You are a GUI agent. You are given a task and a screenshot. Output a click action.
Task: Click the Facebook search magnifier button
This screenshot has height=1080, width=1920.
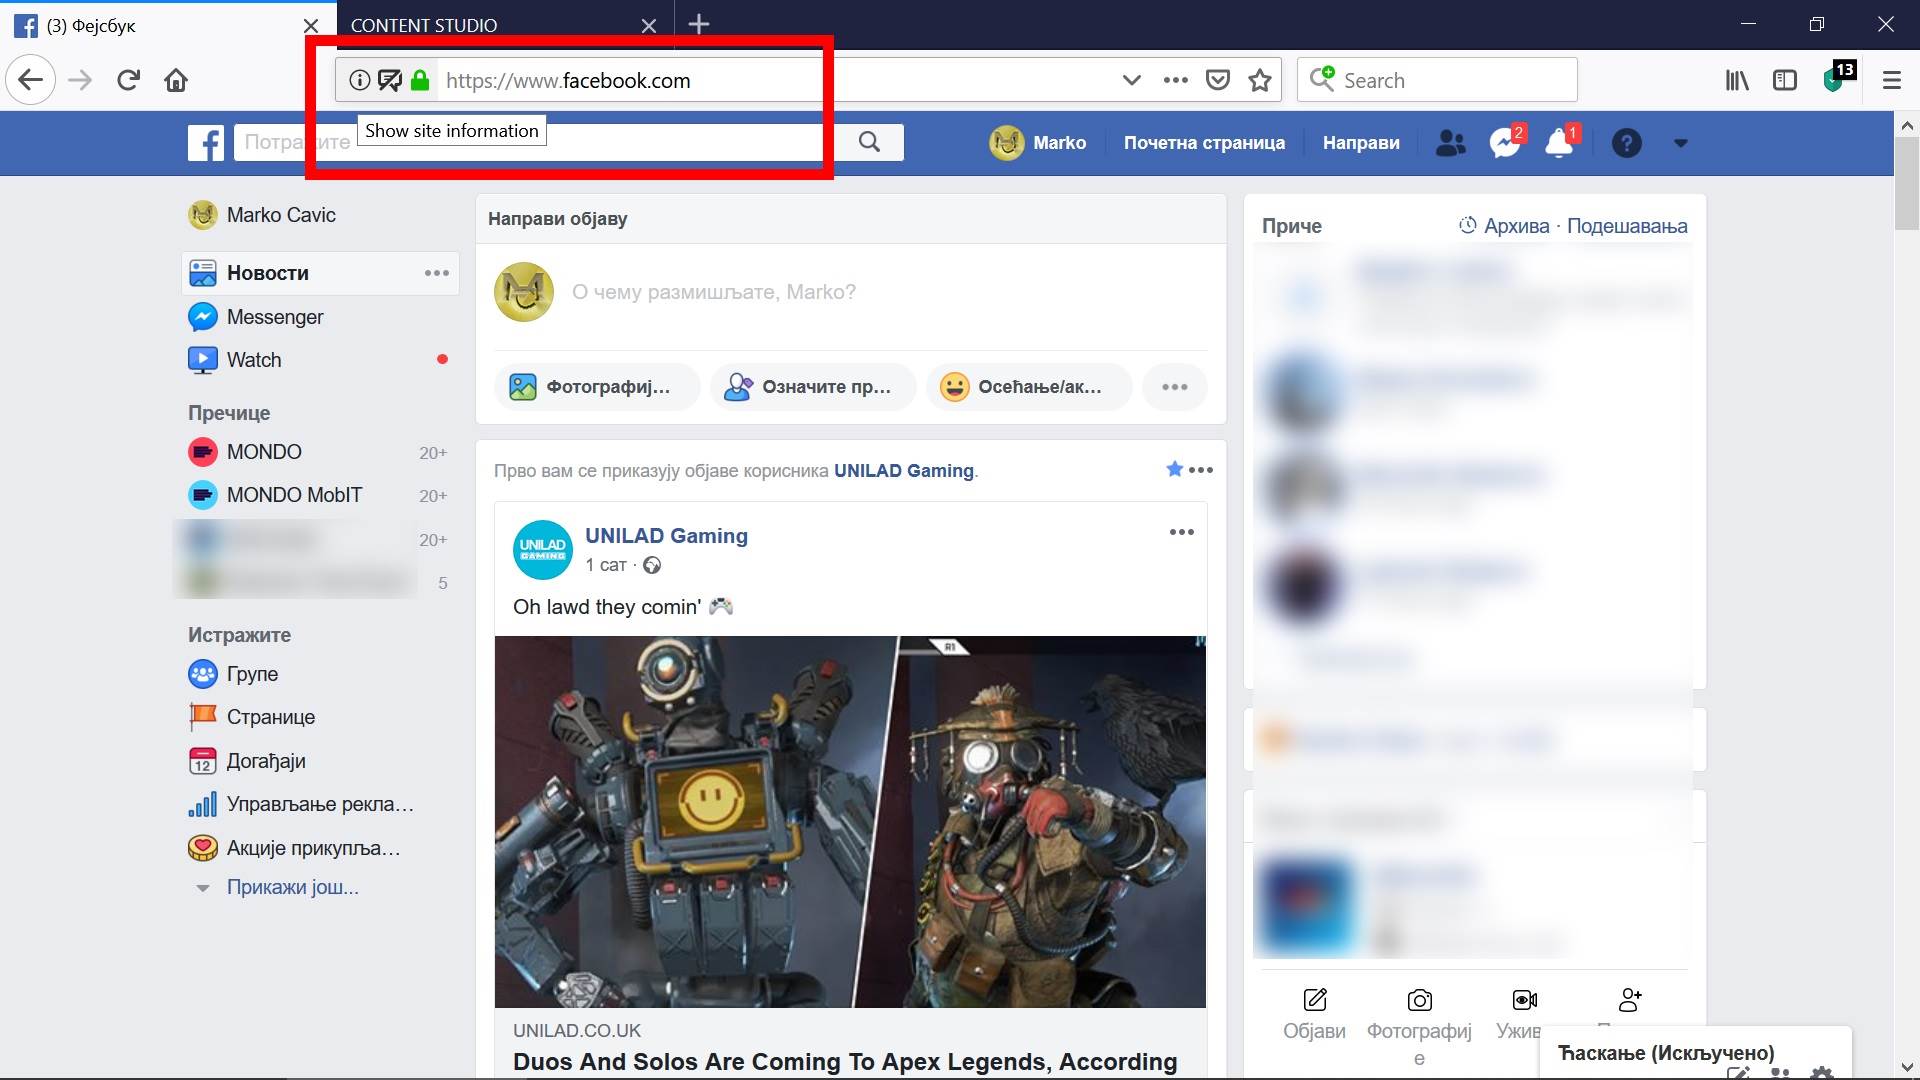(869, 142)
